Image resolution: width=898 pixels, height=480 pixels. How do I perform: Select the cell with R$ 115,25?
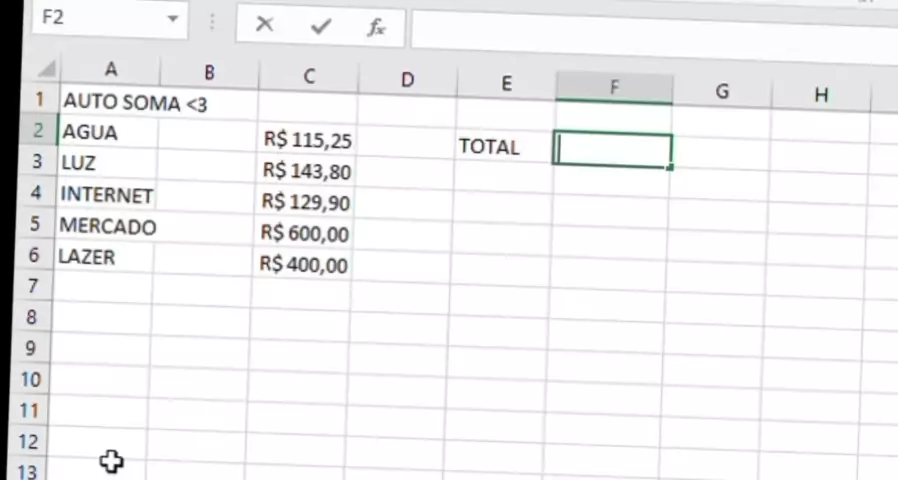[307, 141]
